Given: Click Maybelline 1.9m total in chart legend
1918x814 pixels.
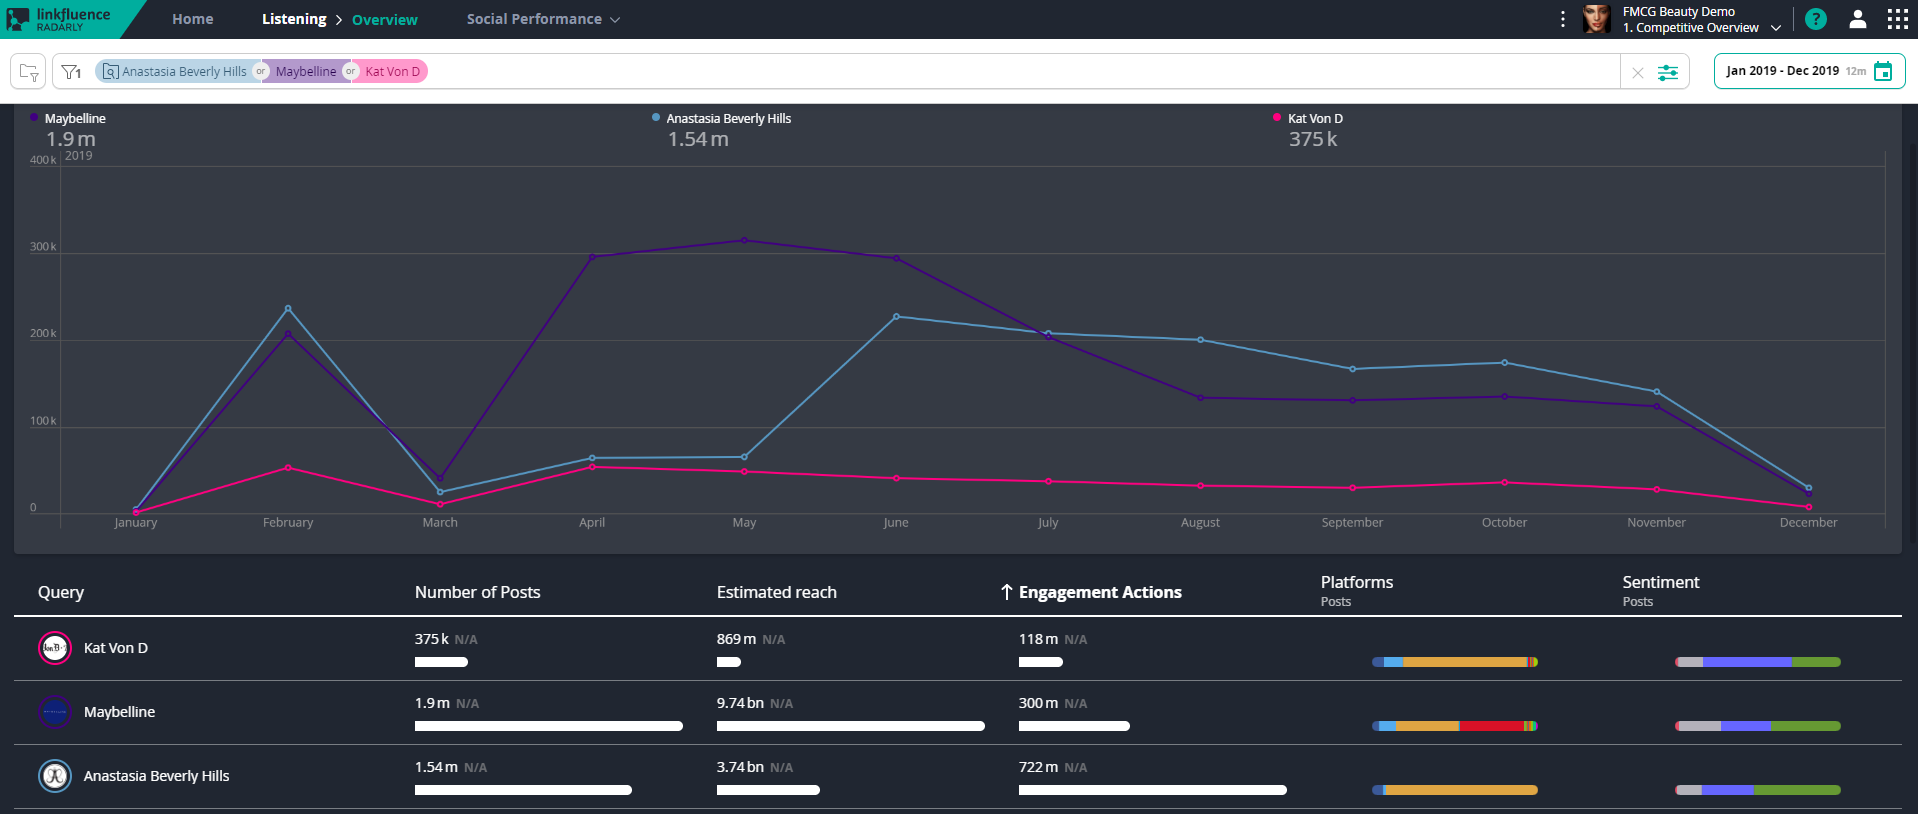Looking at the screenshot, I should pos(71,139).
